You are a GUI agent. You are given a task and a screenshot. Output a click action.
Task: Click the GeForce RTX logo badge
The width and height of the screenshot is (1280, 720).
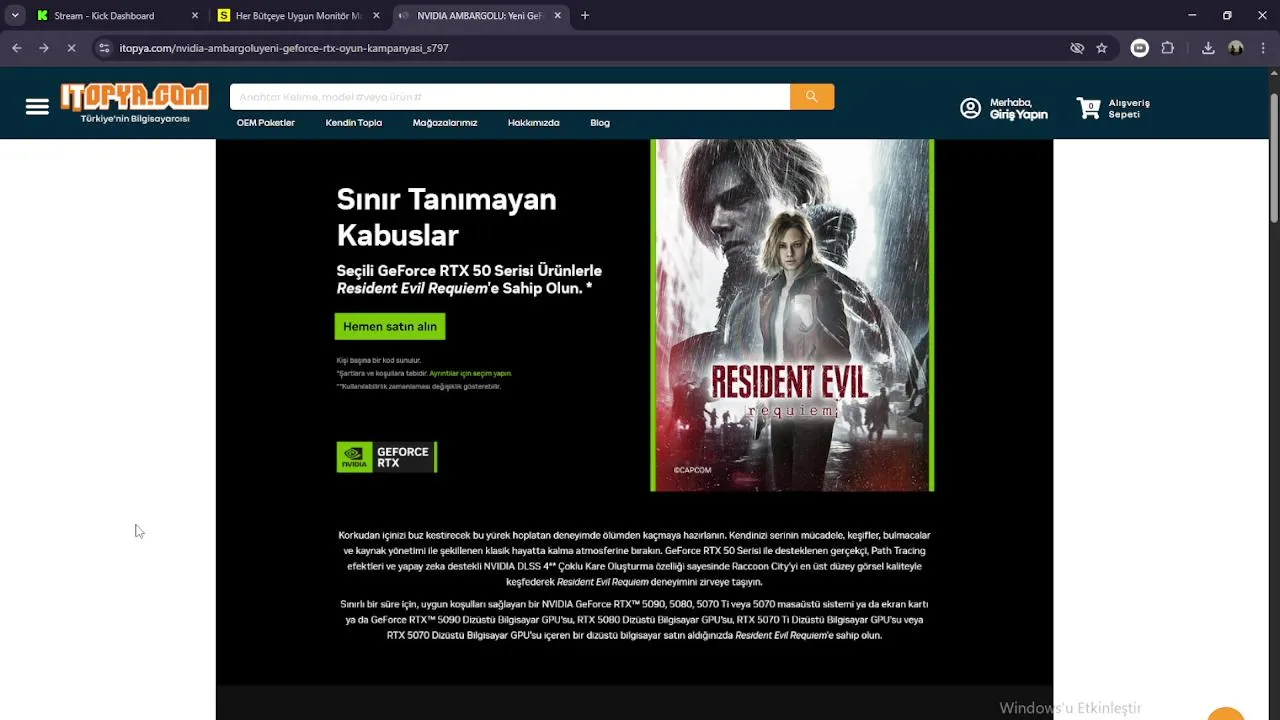click(387, 457)
